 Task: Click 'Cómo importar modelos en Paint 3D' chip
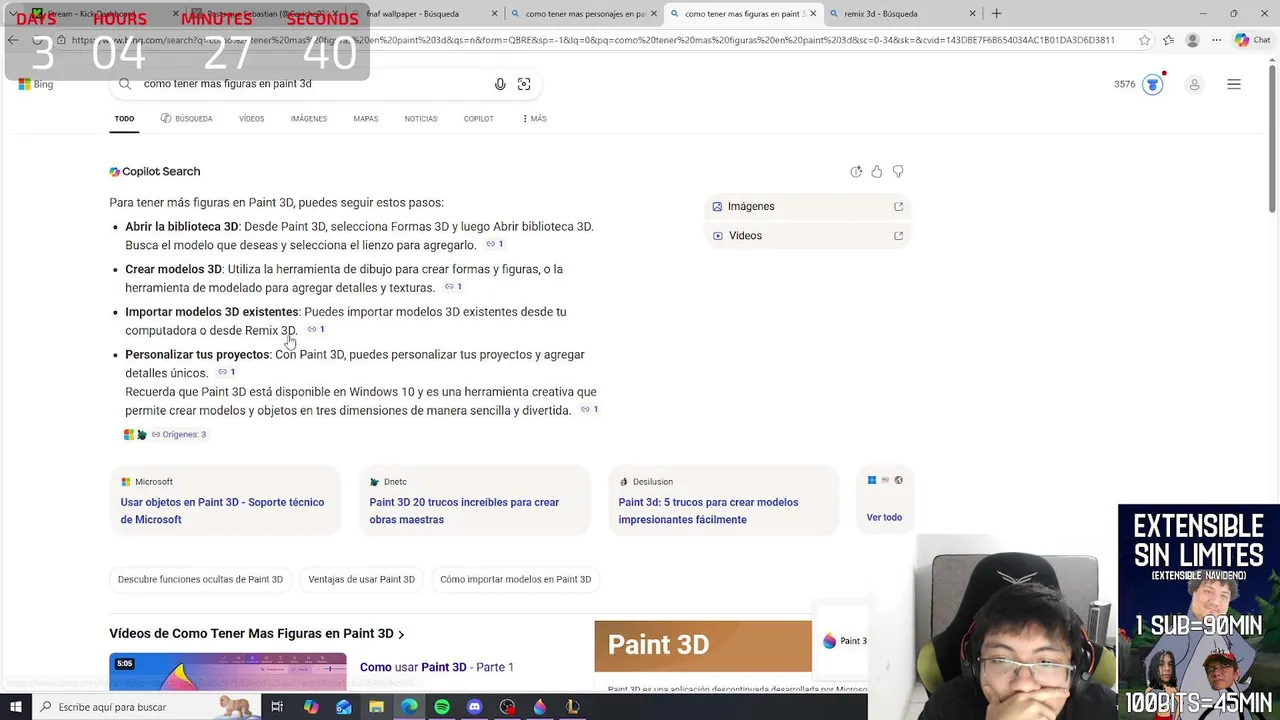[515, 579]
